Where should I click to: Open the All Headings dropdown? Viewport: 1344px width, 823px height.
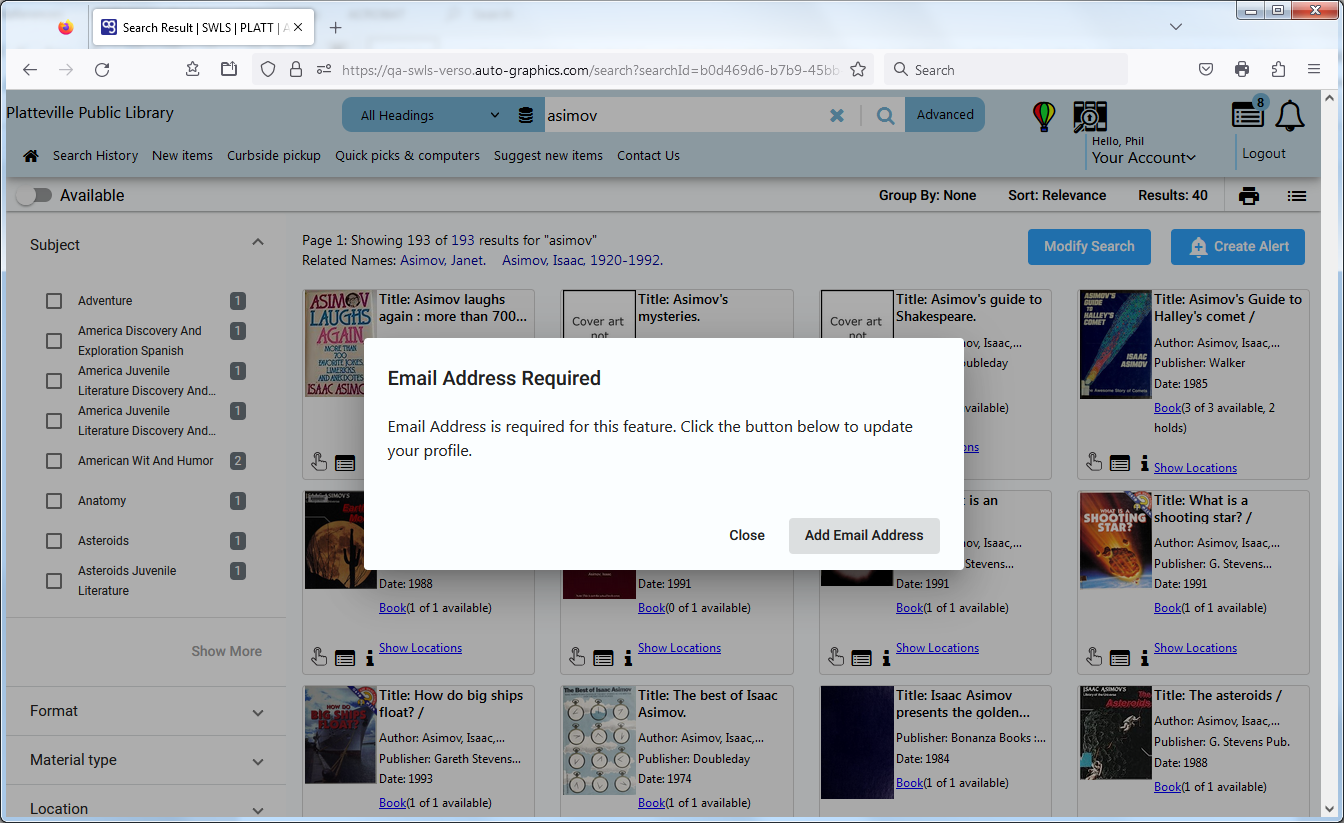coord(429,115)
